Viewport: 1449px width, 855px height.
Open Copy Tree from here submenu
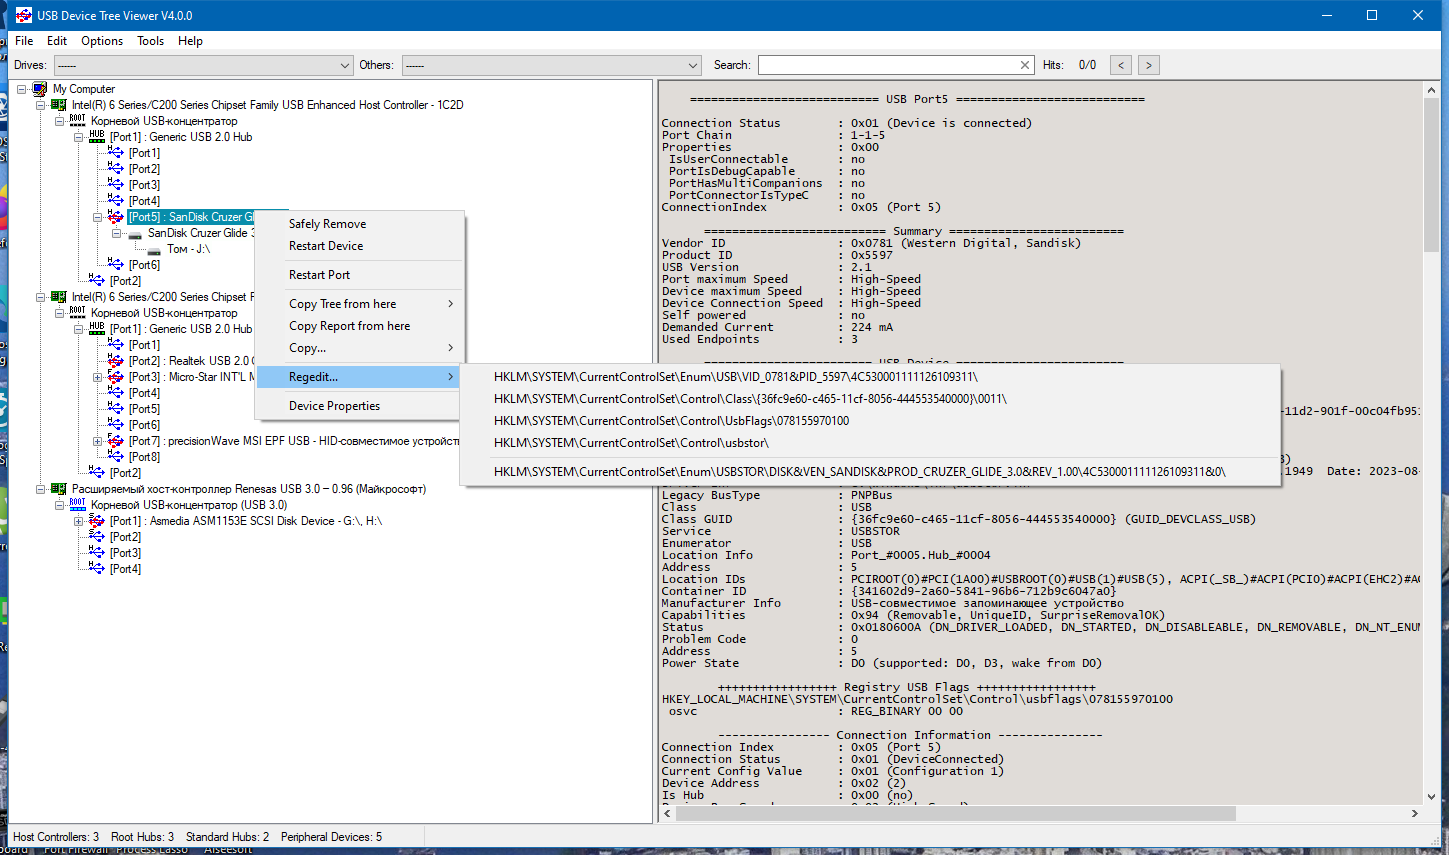[360, 304]
